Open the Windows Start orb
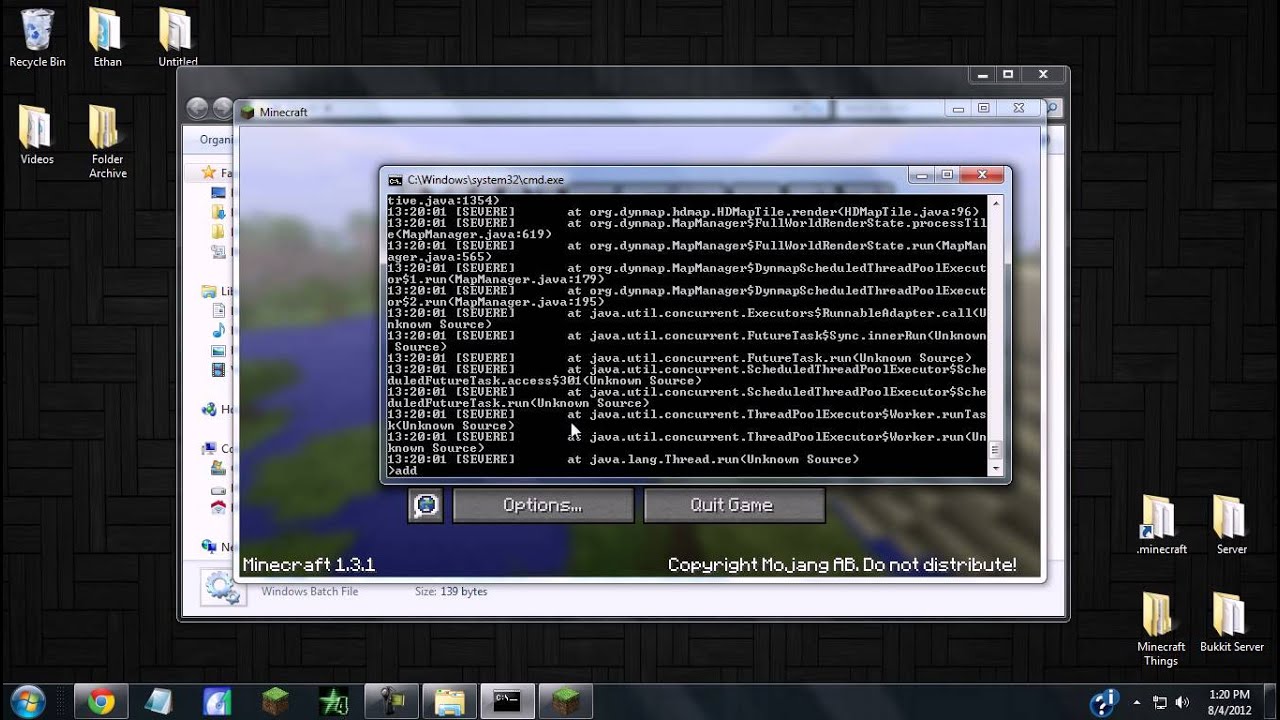 [29, 700]
